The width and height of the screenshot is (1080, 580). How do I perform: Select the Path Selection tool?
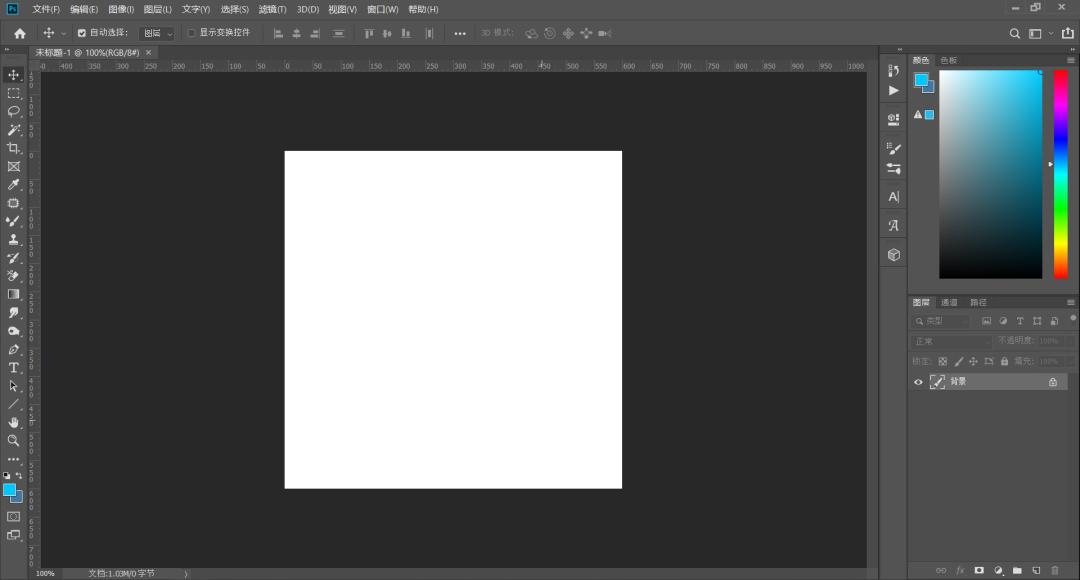(13, 386)
